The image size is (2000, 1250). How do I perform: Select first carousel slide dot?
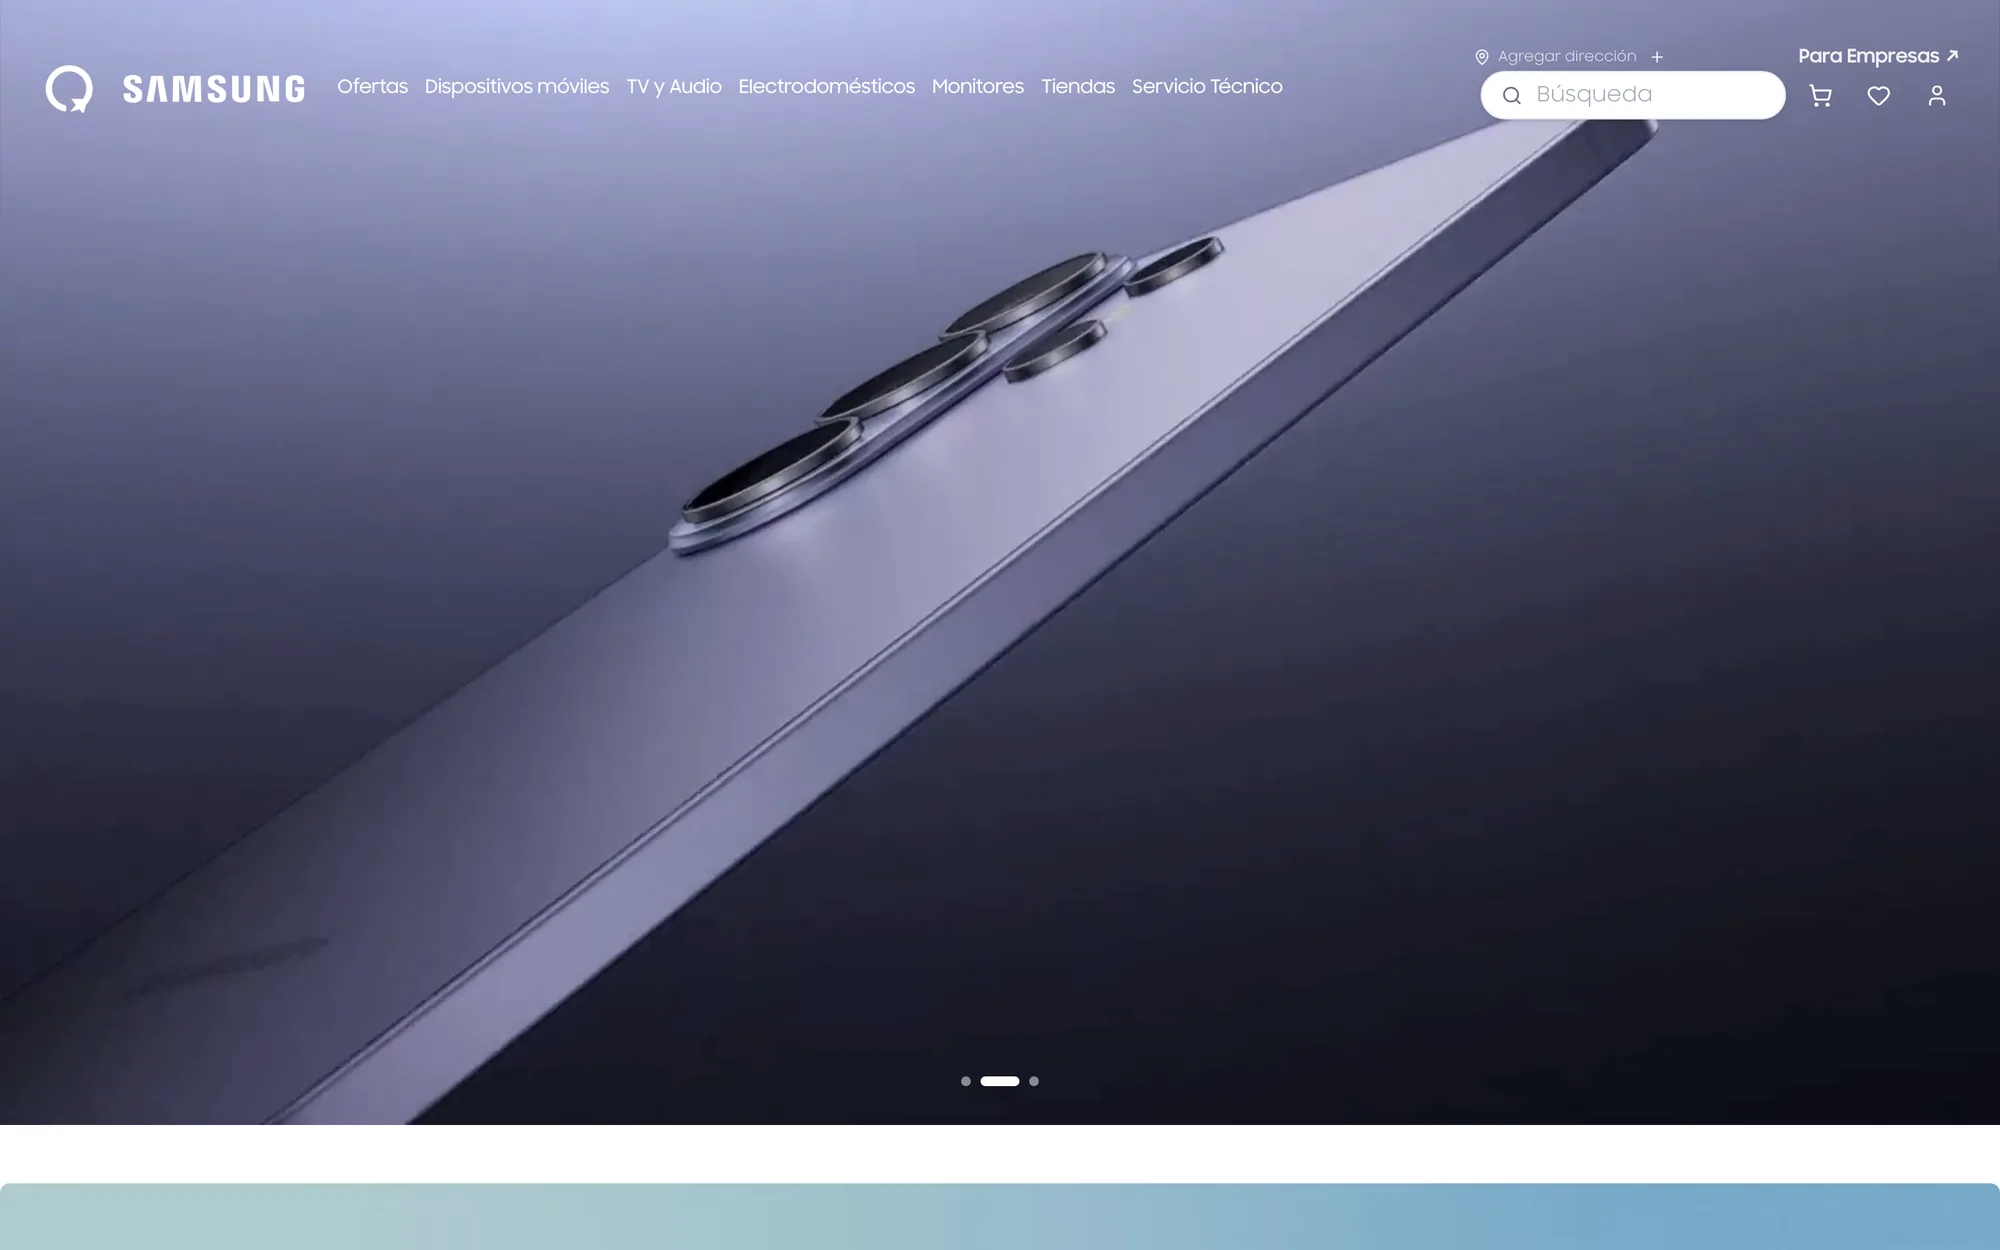point(966,1081)
